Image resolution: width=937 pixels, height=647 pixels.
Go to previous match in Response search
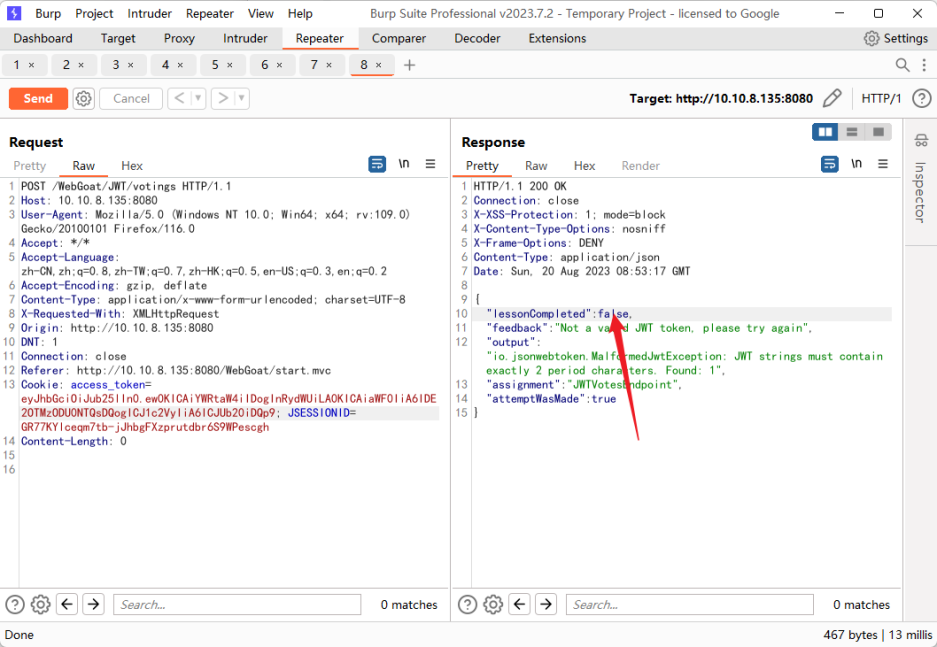pyautogui.click(x=519, y=605)
